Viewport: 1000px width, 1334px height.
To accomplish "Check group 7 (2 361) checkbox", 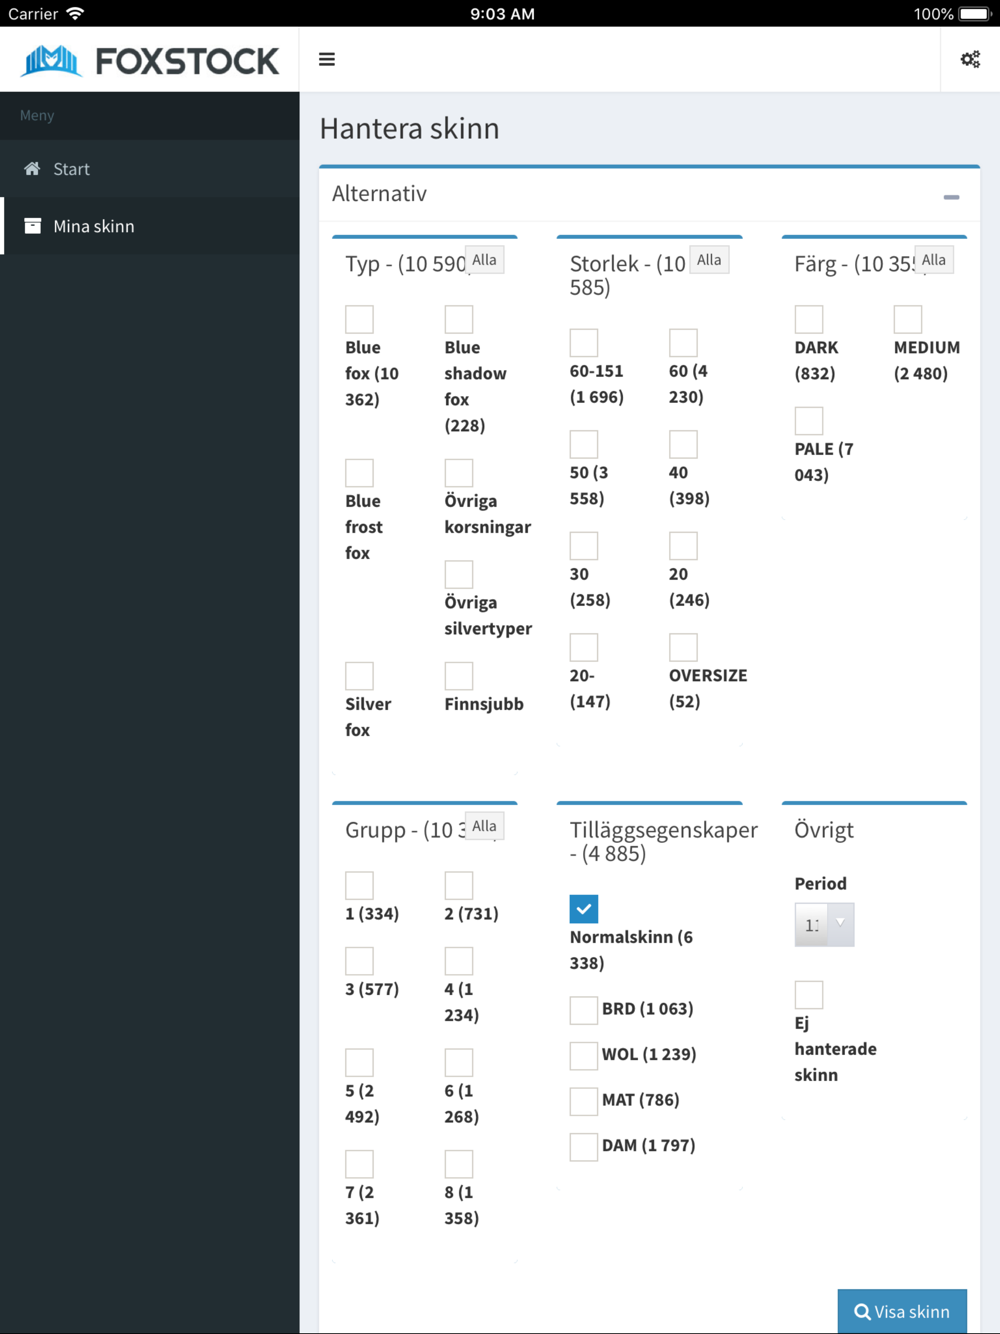I will [x=359, y=1164].
